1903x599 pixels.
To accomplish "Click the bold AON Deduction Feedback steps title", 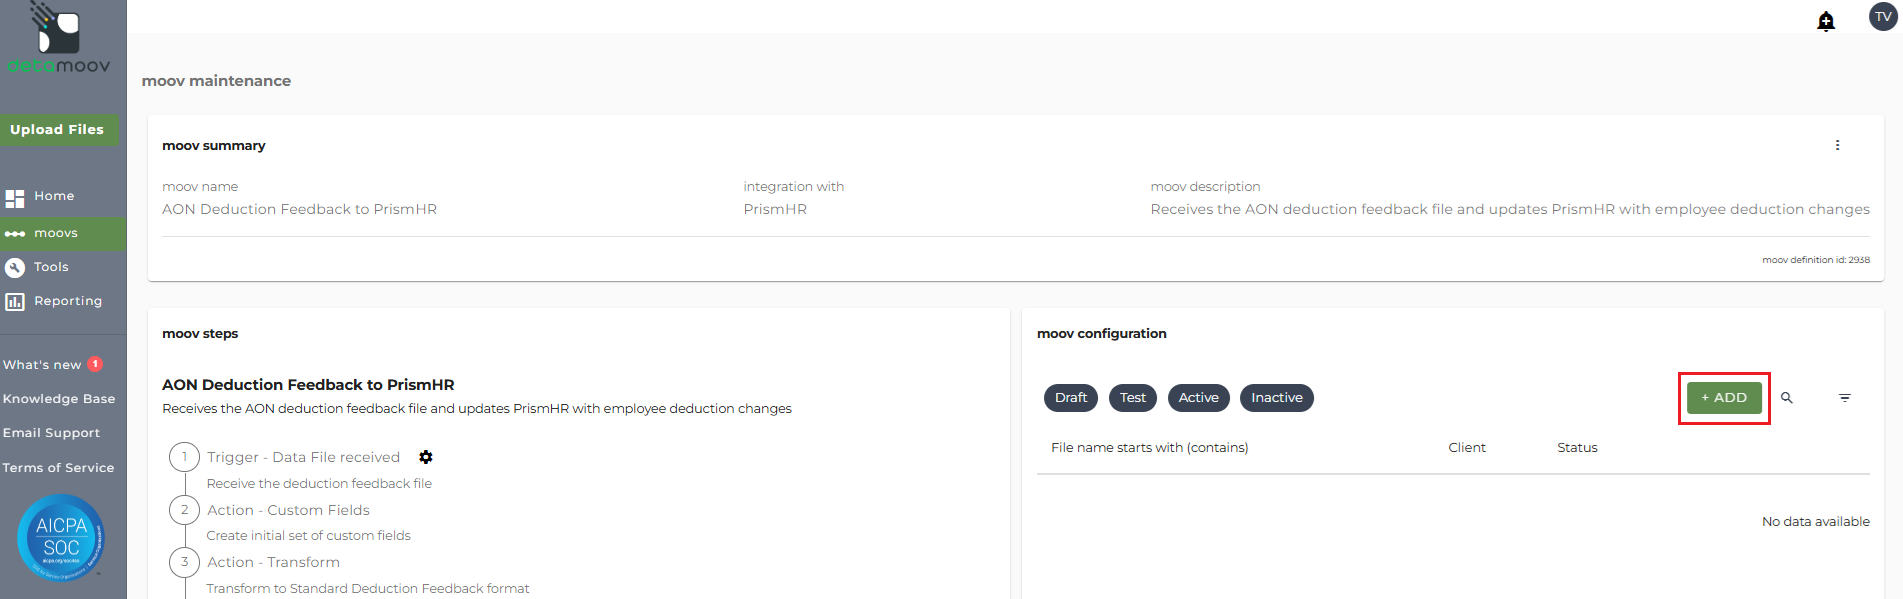I will pos(308,385).
